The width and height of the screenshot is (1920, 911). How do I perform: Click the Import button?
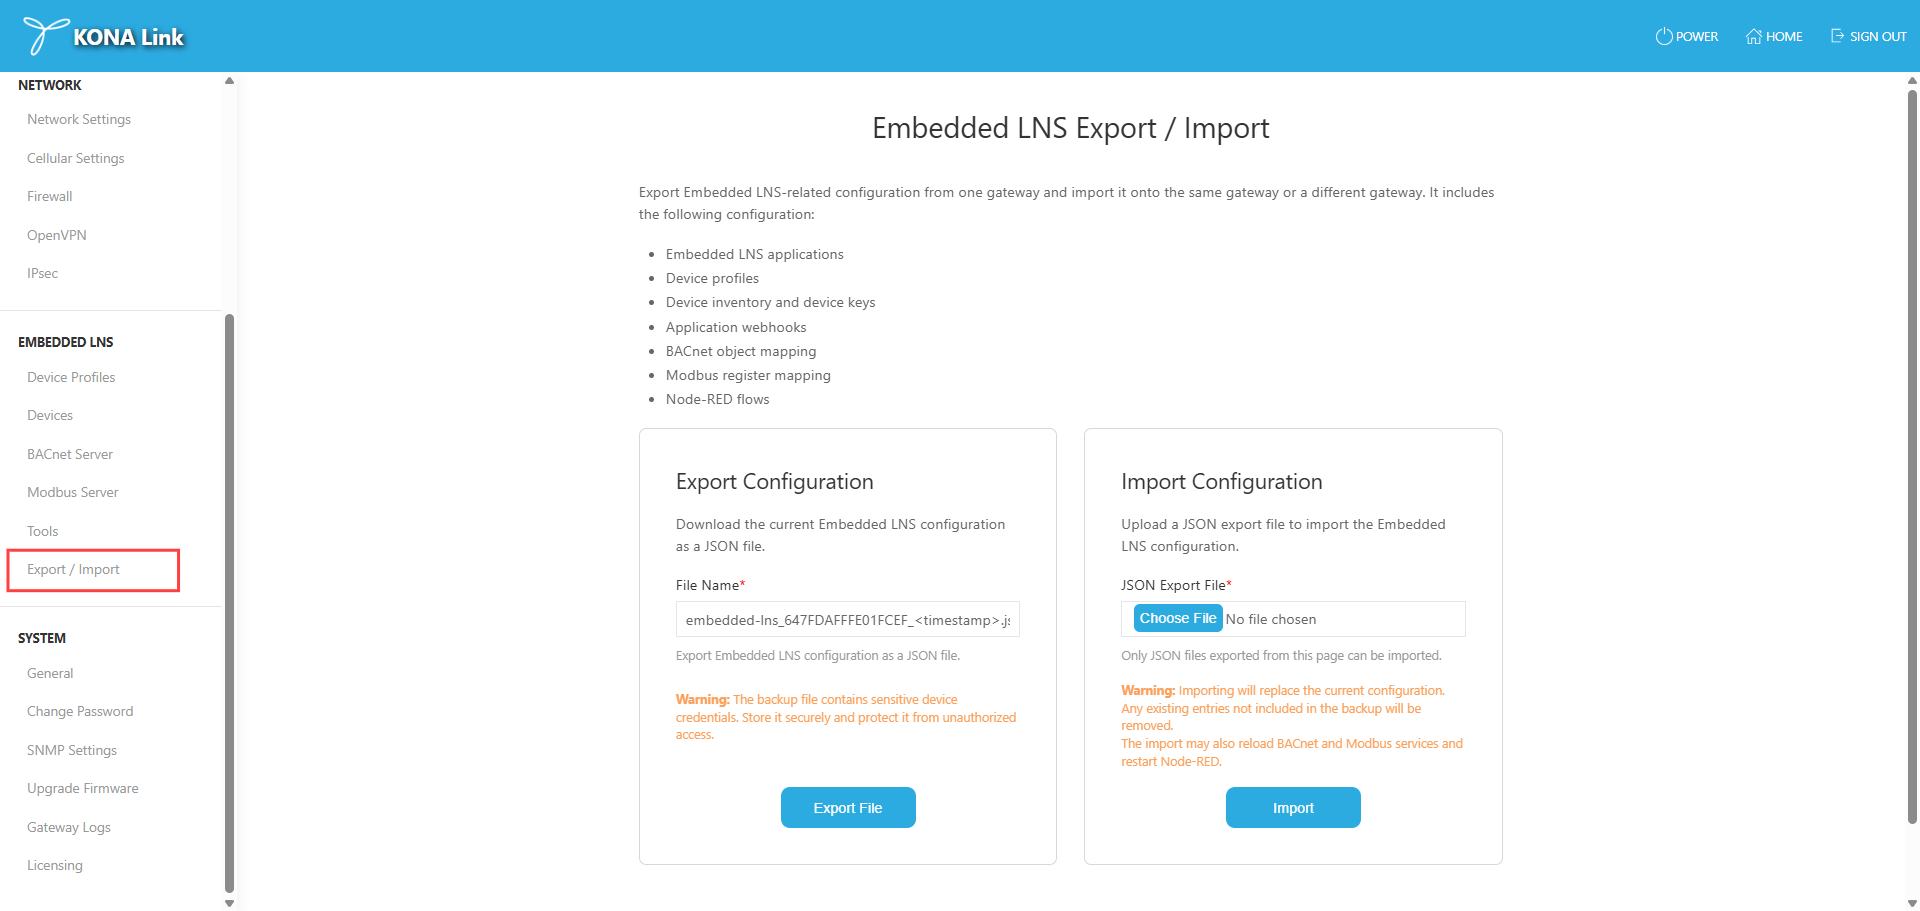pos(1293,808)
